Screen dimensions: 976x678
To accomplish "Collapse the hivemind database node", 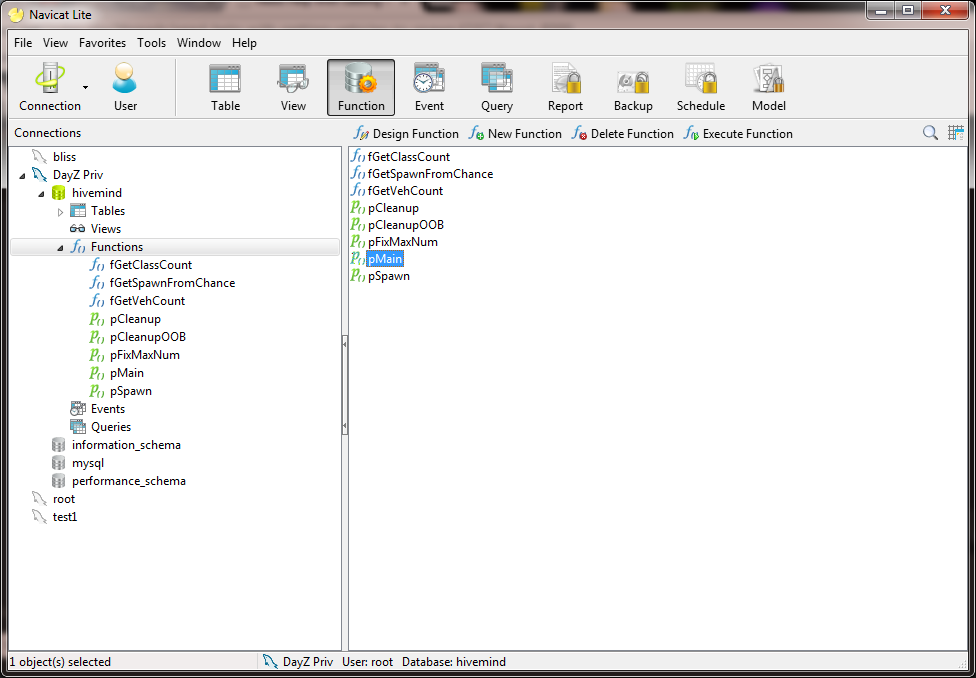I will click(42, 194).
